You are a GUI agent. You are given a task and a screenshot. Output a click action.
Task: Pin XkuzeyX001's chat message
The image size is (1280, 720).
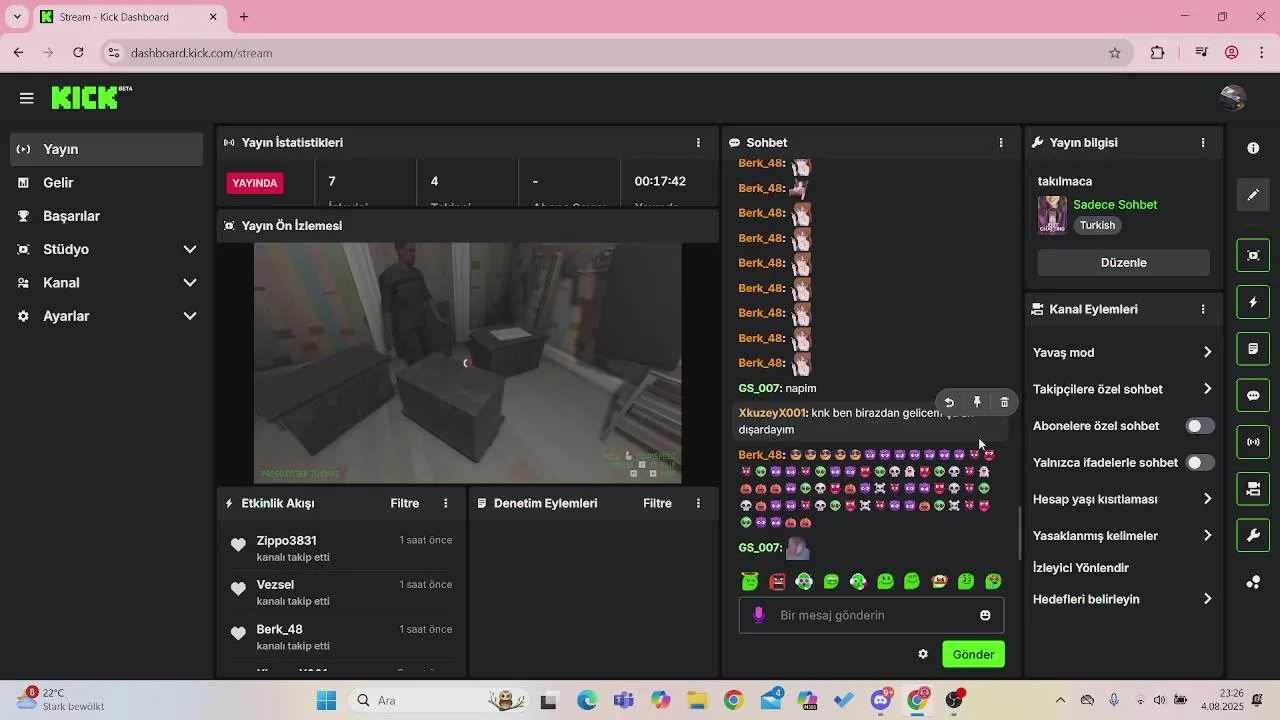pyautogui.click(x=977, y=402)
